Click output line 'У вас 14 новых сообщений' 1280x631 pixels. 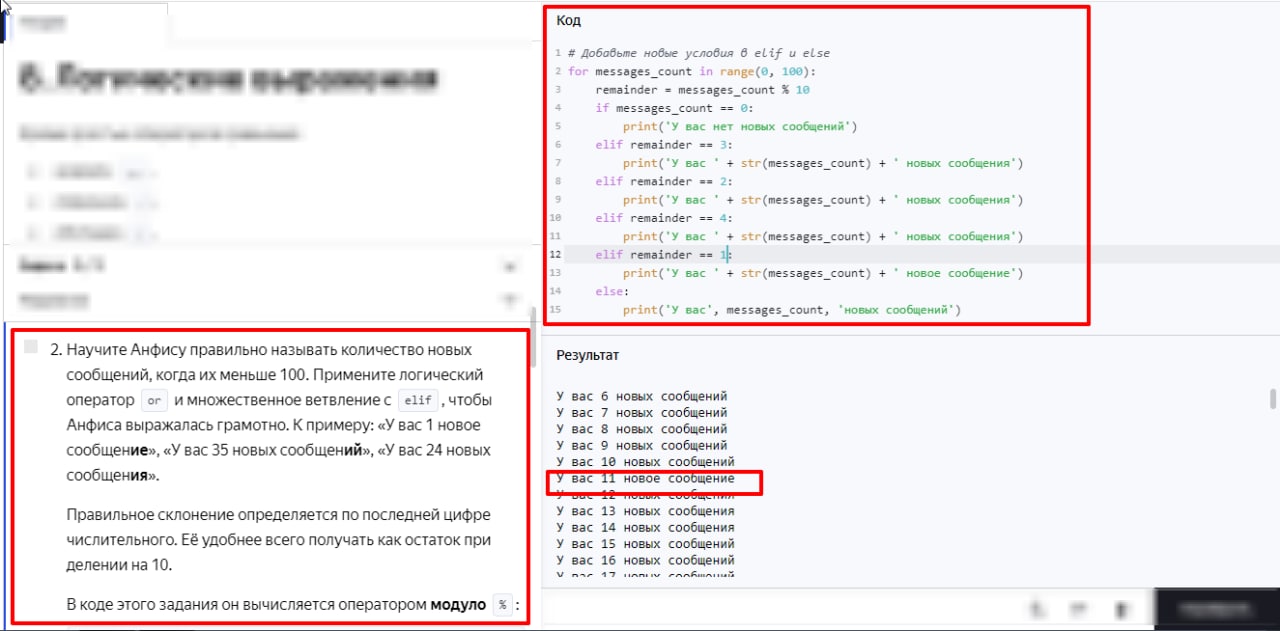click(646, 527)
